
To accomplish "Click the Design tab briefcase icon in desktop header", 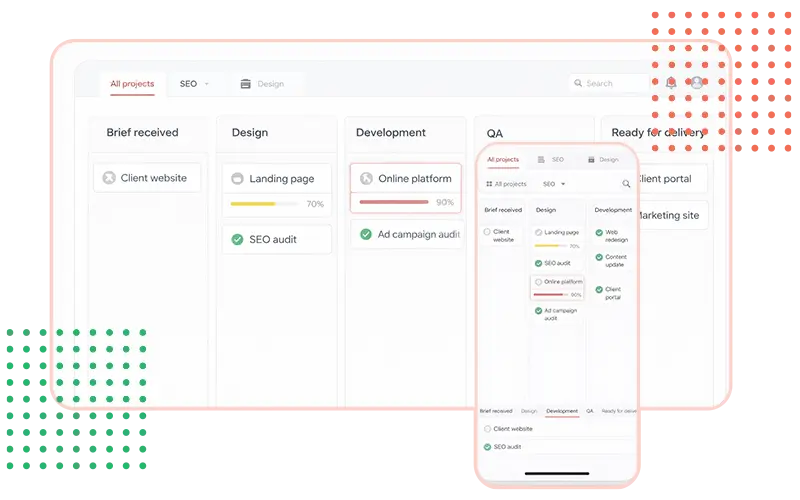I will pyautogui.click(x=245, y=84).
